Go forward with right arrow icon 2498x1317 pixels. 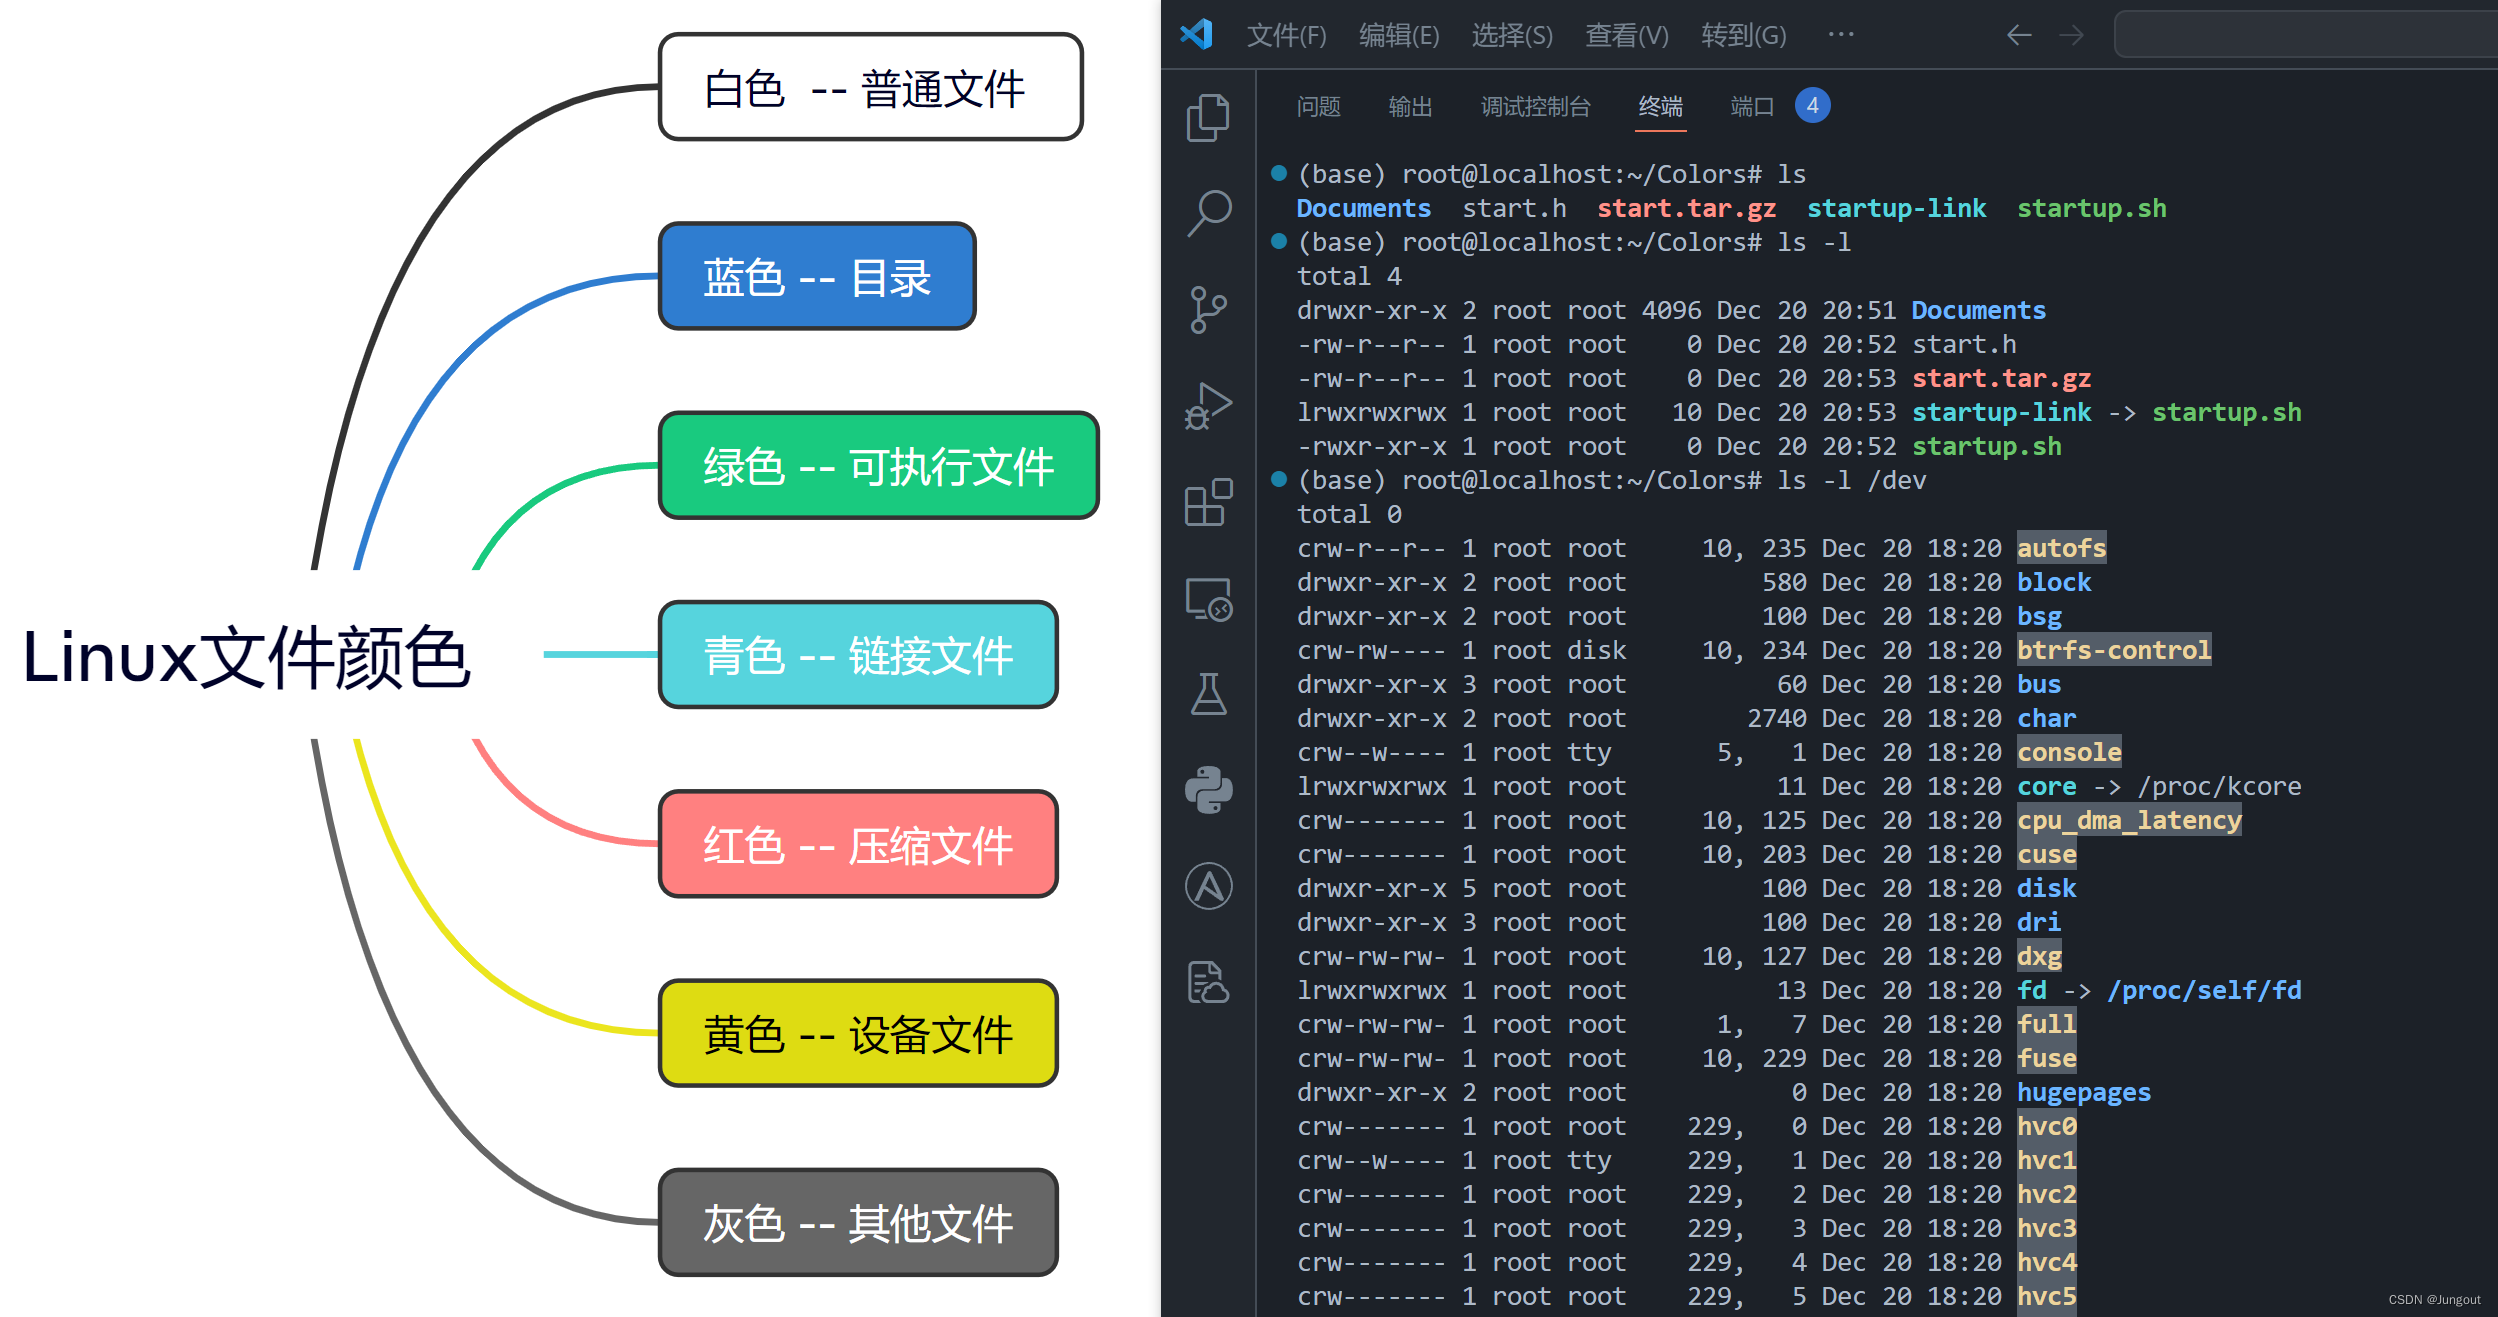(2071, 35)
